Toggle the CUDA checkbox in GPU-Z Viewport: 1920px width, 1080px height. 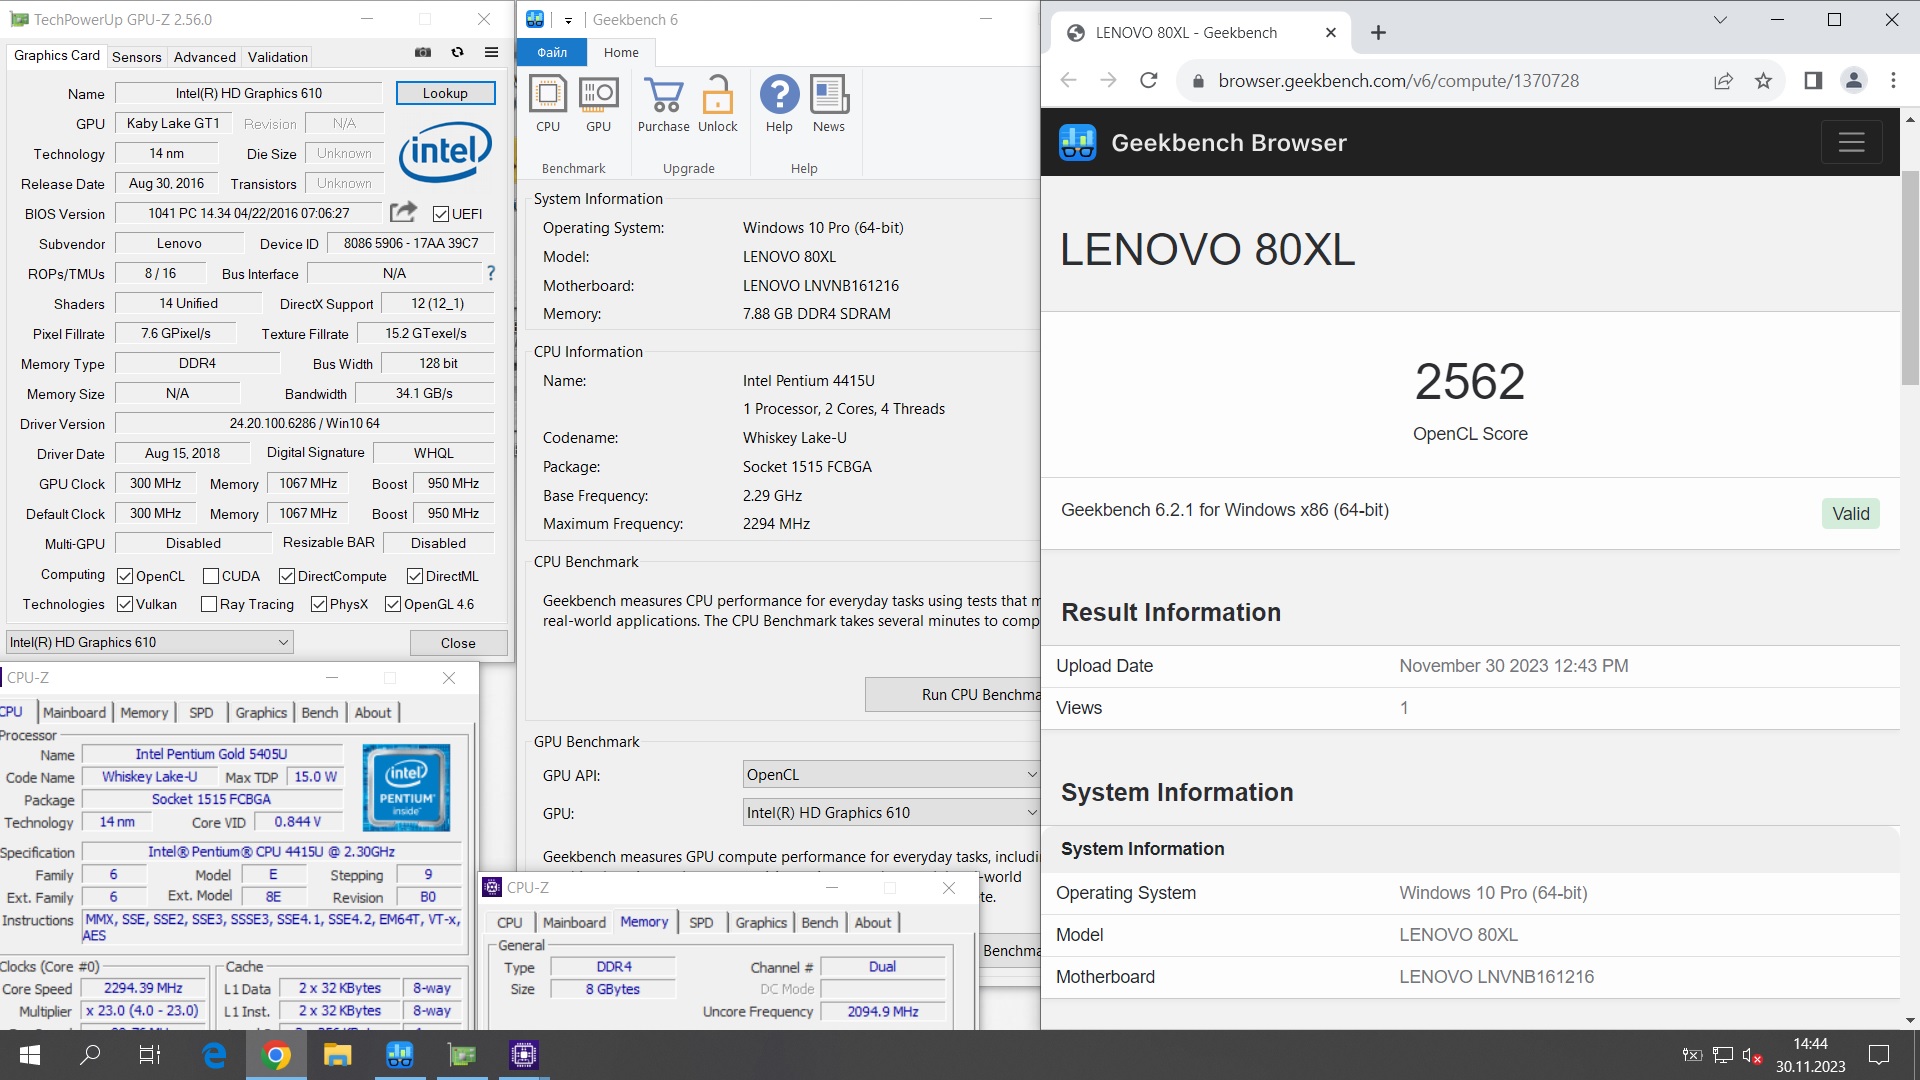click(x=211, y=576)
